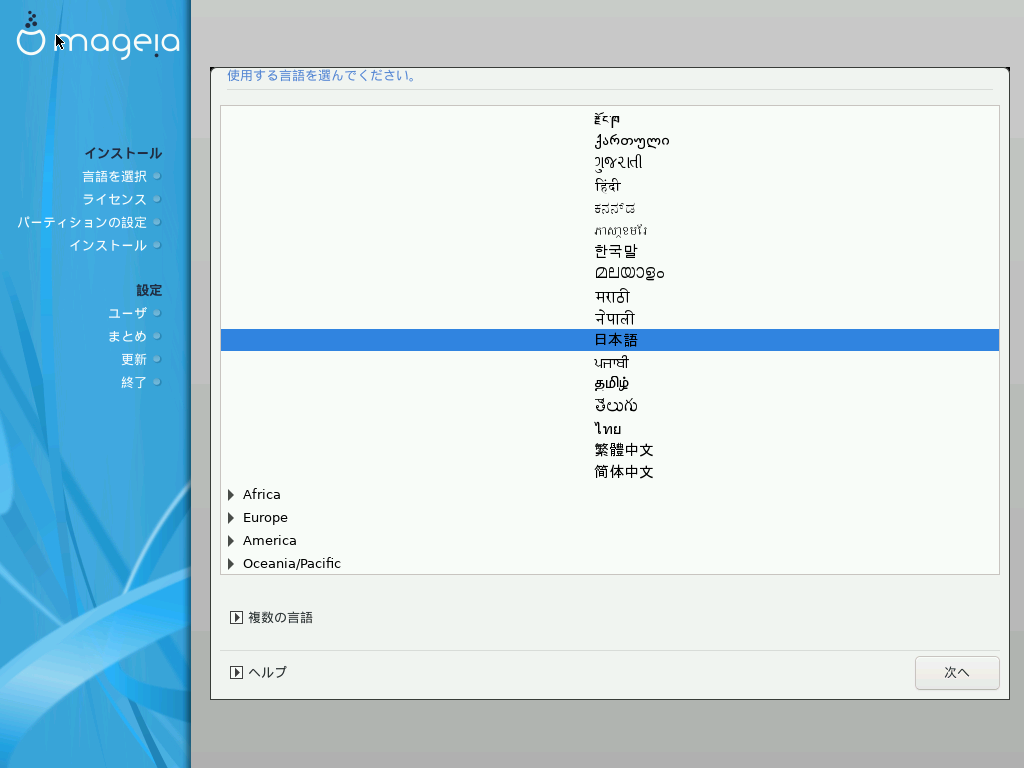Select ไทย in the language list

[x=610, y=428]
